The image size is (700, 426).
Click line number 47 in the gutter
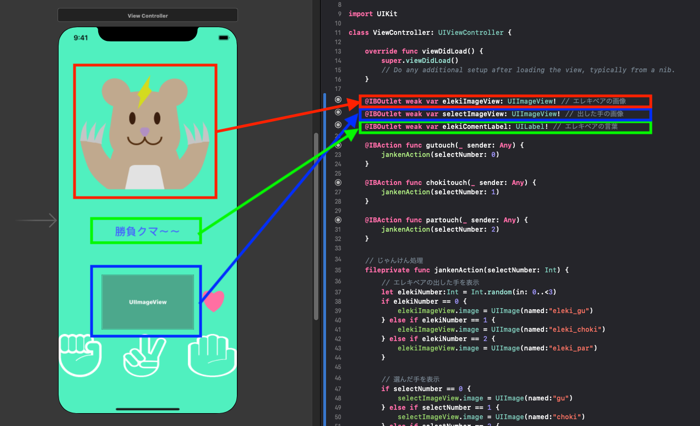coord(338,389)
